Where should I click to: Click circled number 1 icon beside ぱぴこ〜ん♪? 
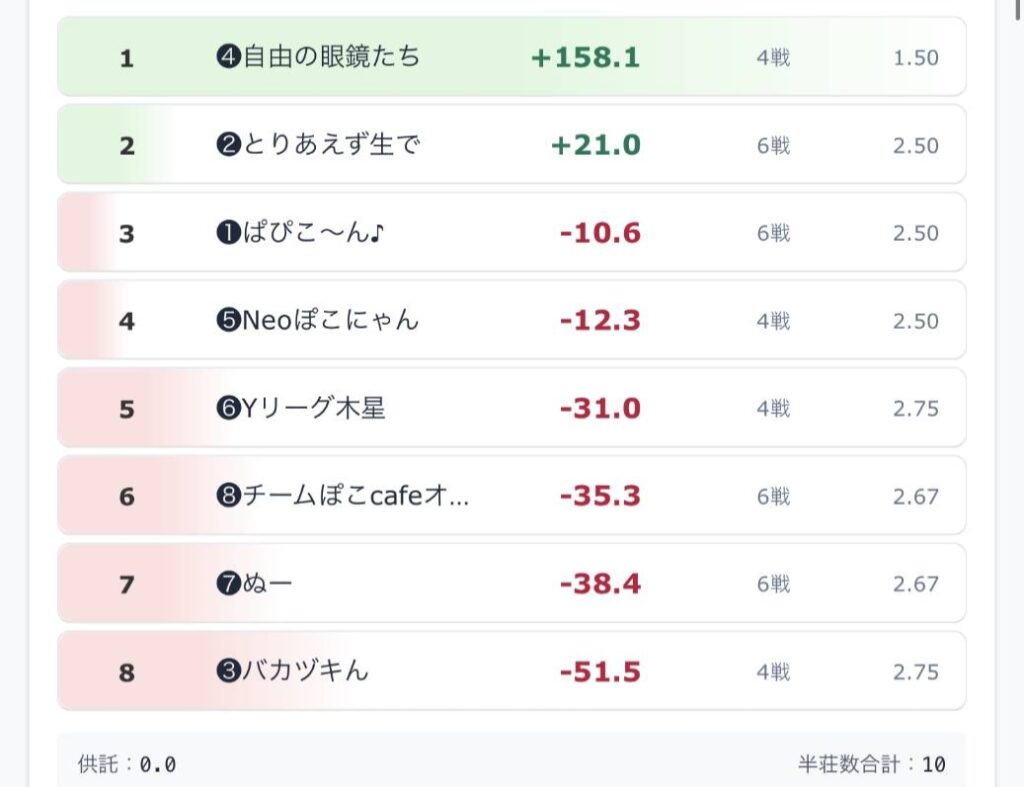226,234
